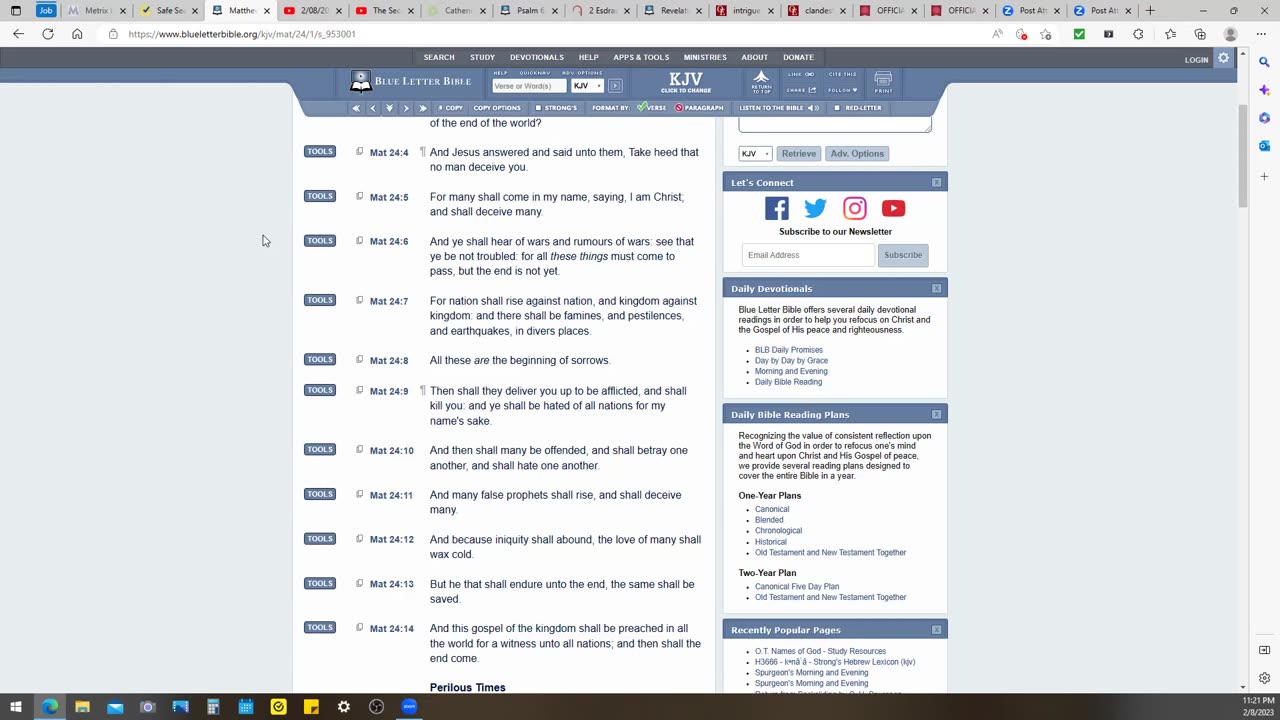Click the LOGIN link
This screenshot has height=720, width=1280.
click(1196, 60)
